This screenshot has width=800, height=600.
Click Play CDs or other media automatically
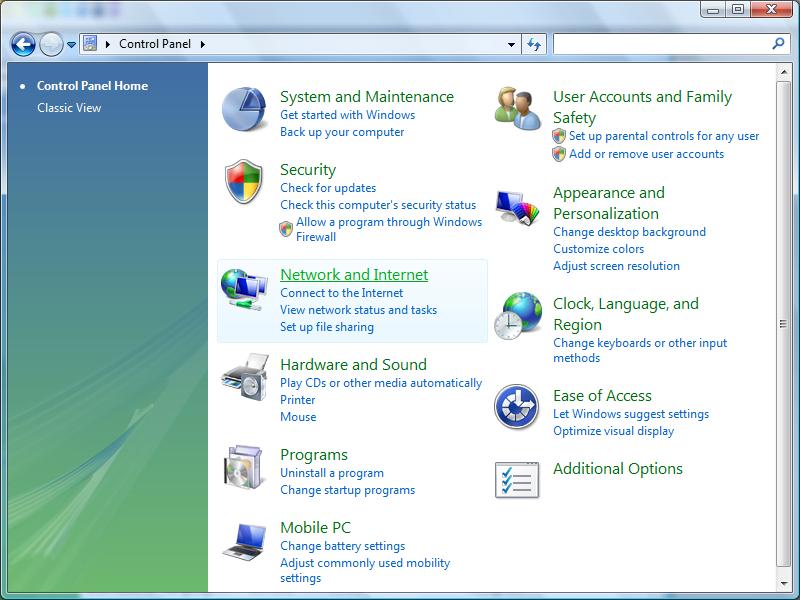[381, 383]
